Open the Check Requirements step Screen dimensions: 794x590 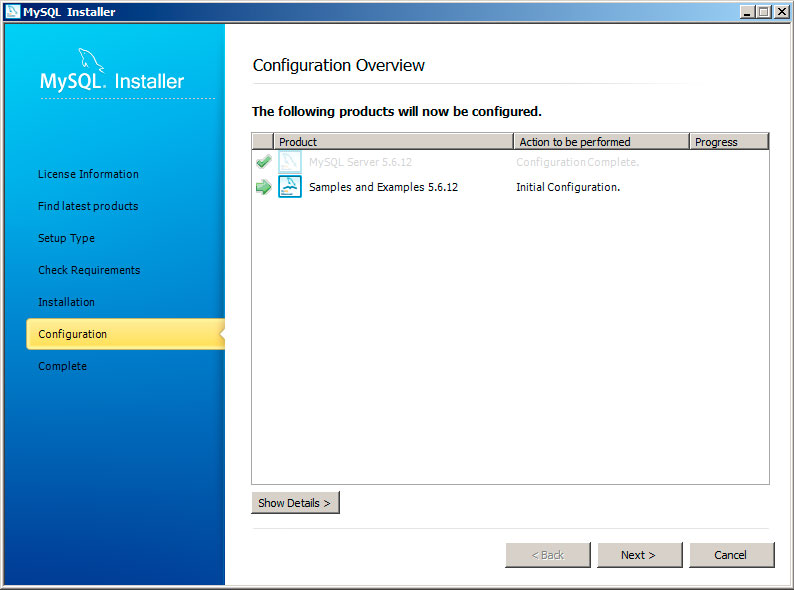89,270
